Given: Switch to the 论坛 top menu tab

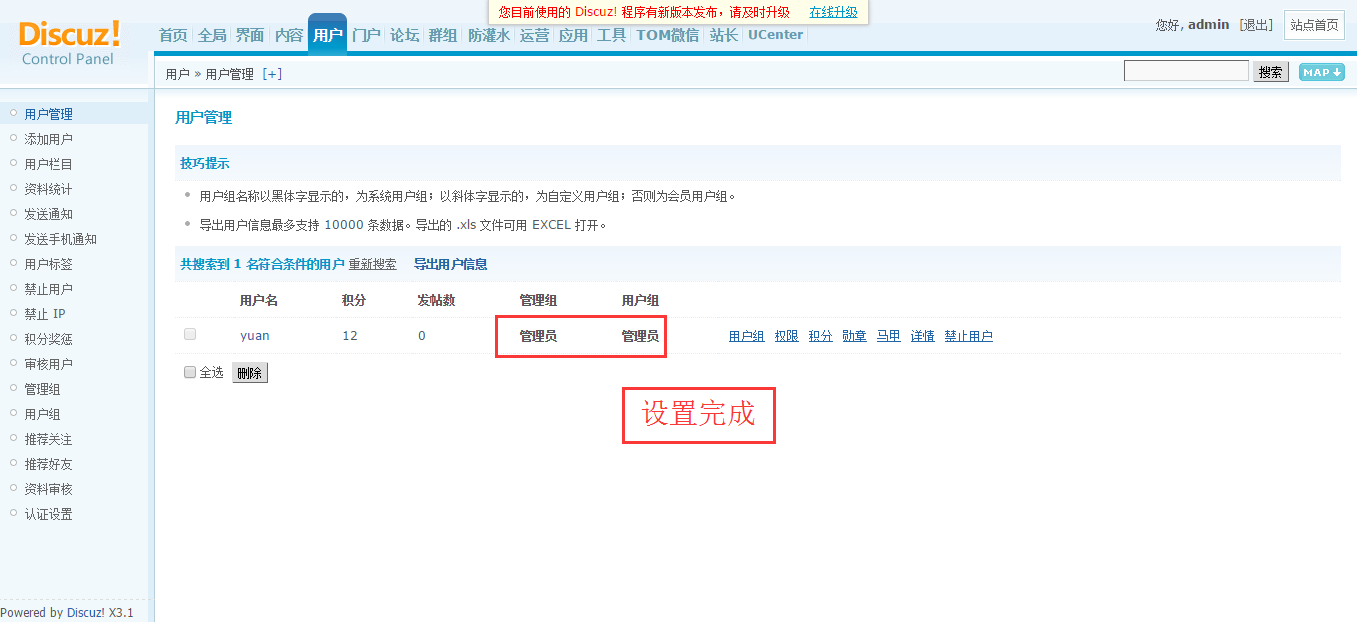Looking at the screenshot, I should tap(404, 35).
